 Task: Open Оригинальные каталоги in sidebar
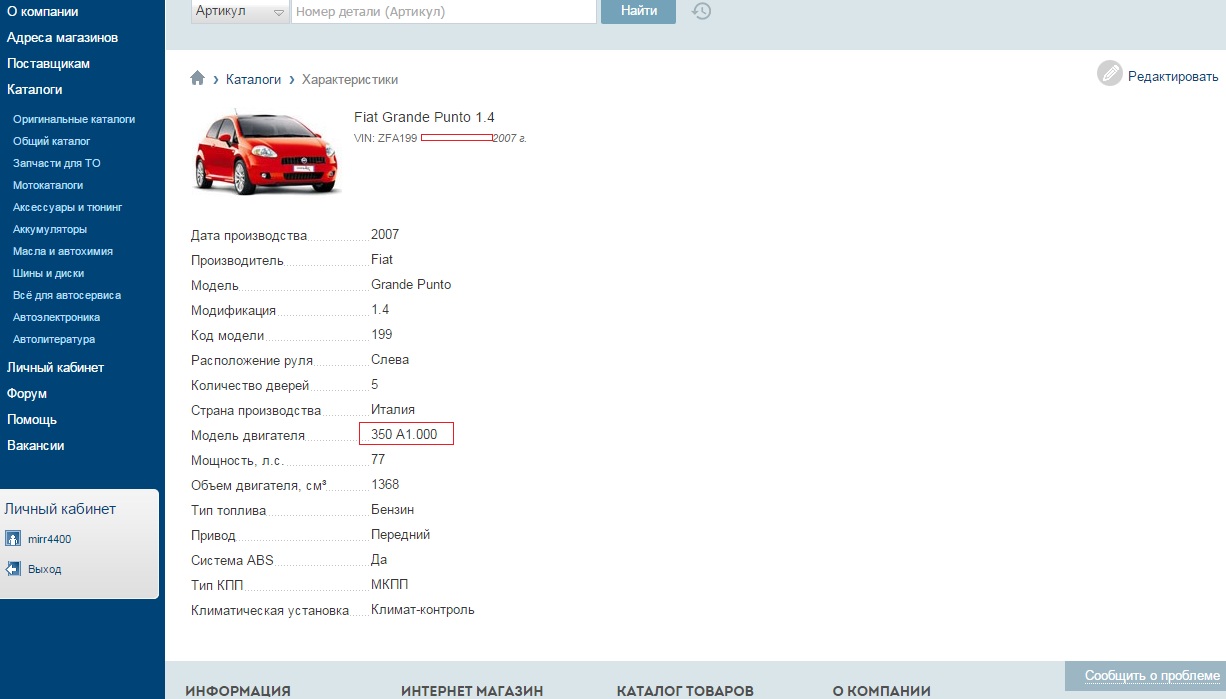click(x=74, y=119)
